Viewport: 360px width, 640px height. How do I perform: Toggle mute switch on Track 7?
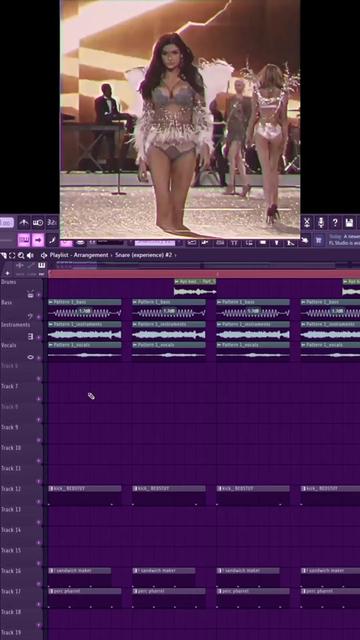(x=39, y=399)
